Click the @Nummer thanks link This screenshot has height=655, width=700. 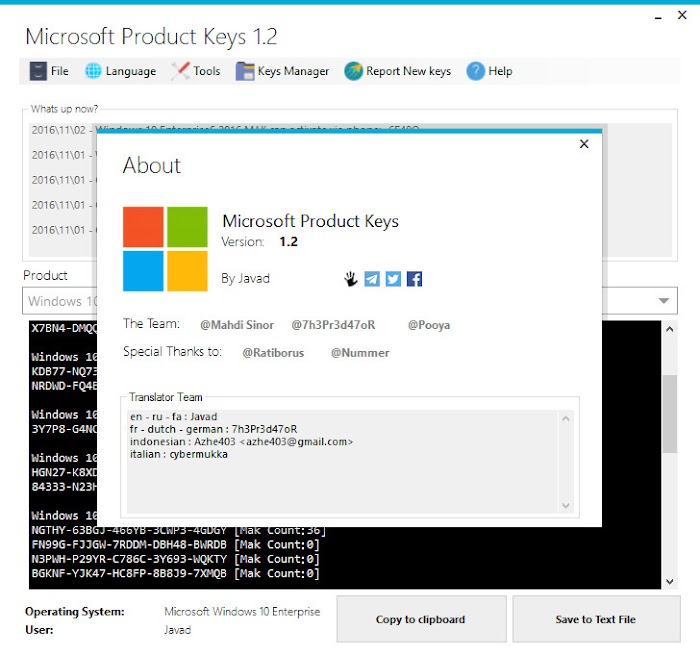point(360,353)
